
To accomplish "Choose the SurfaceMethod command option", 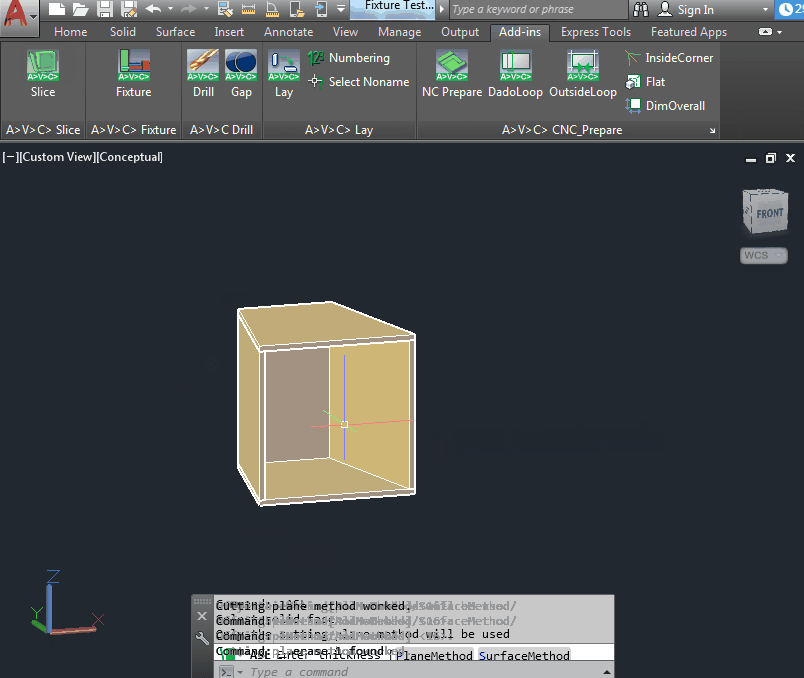I will coord(524,655).
